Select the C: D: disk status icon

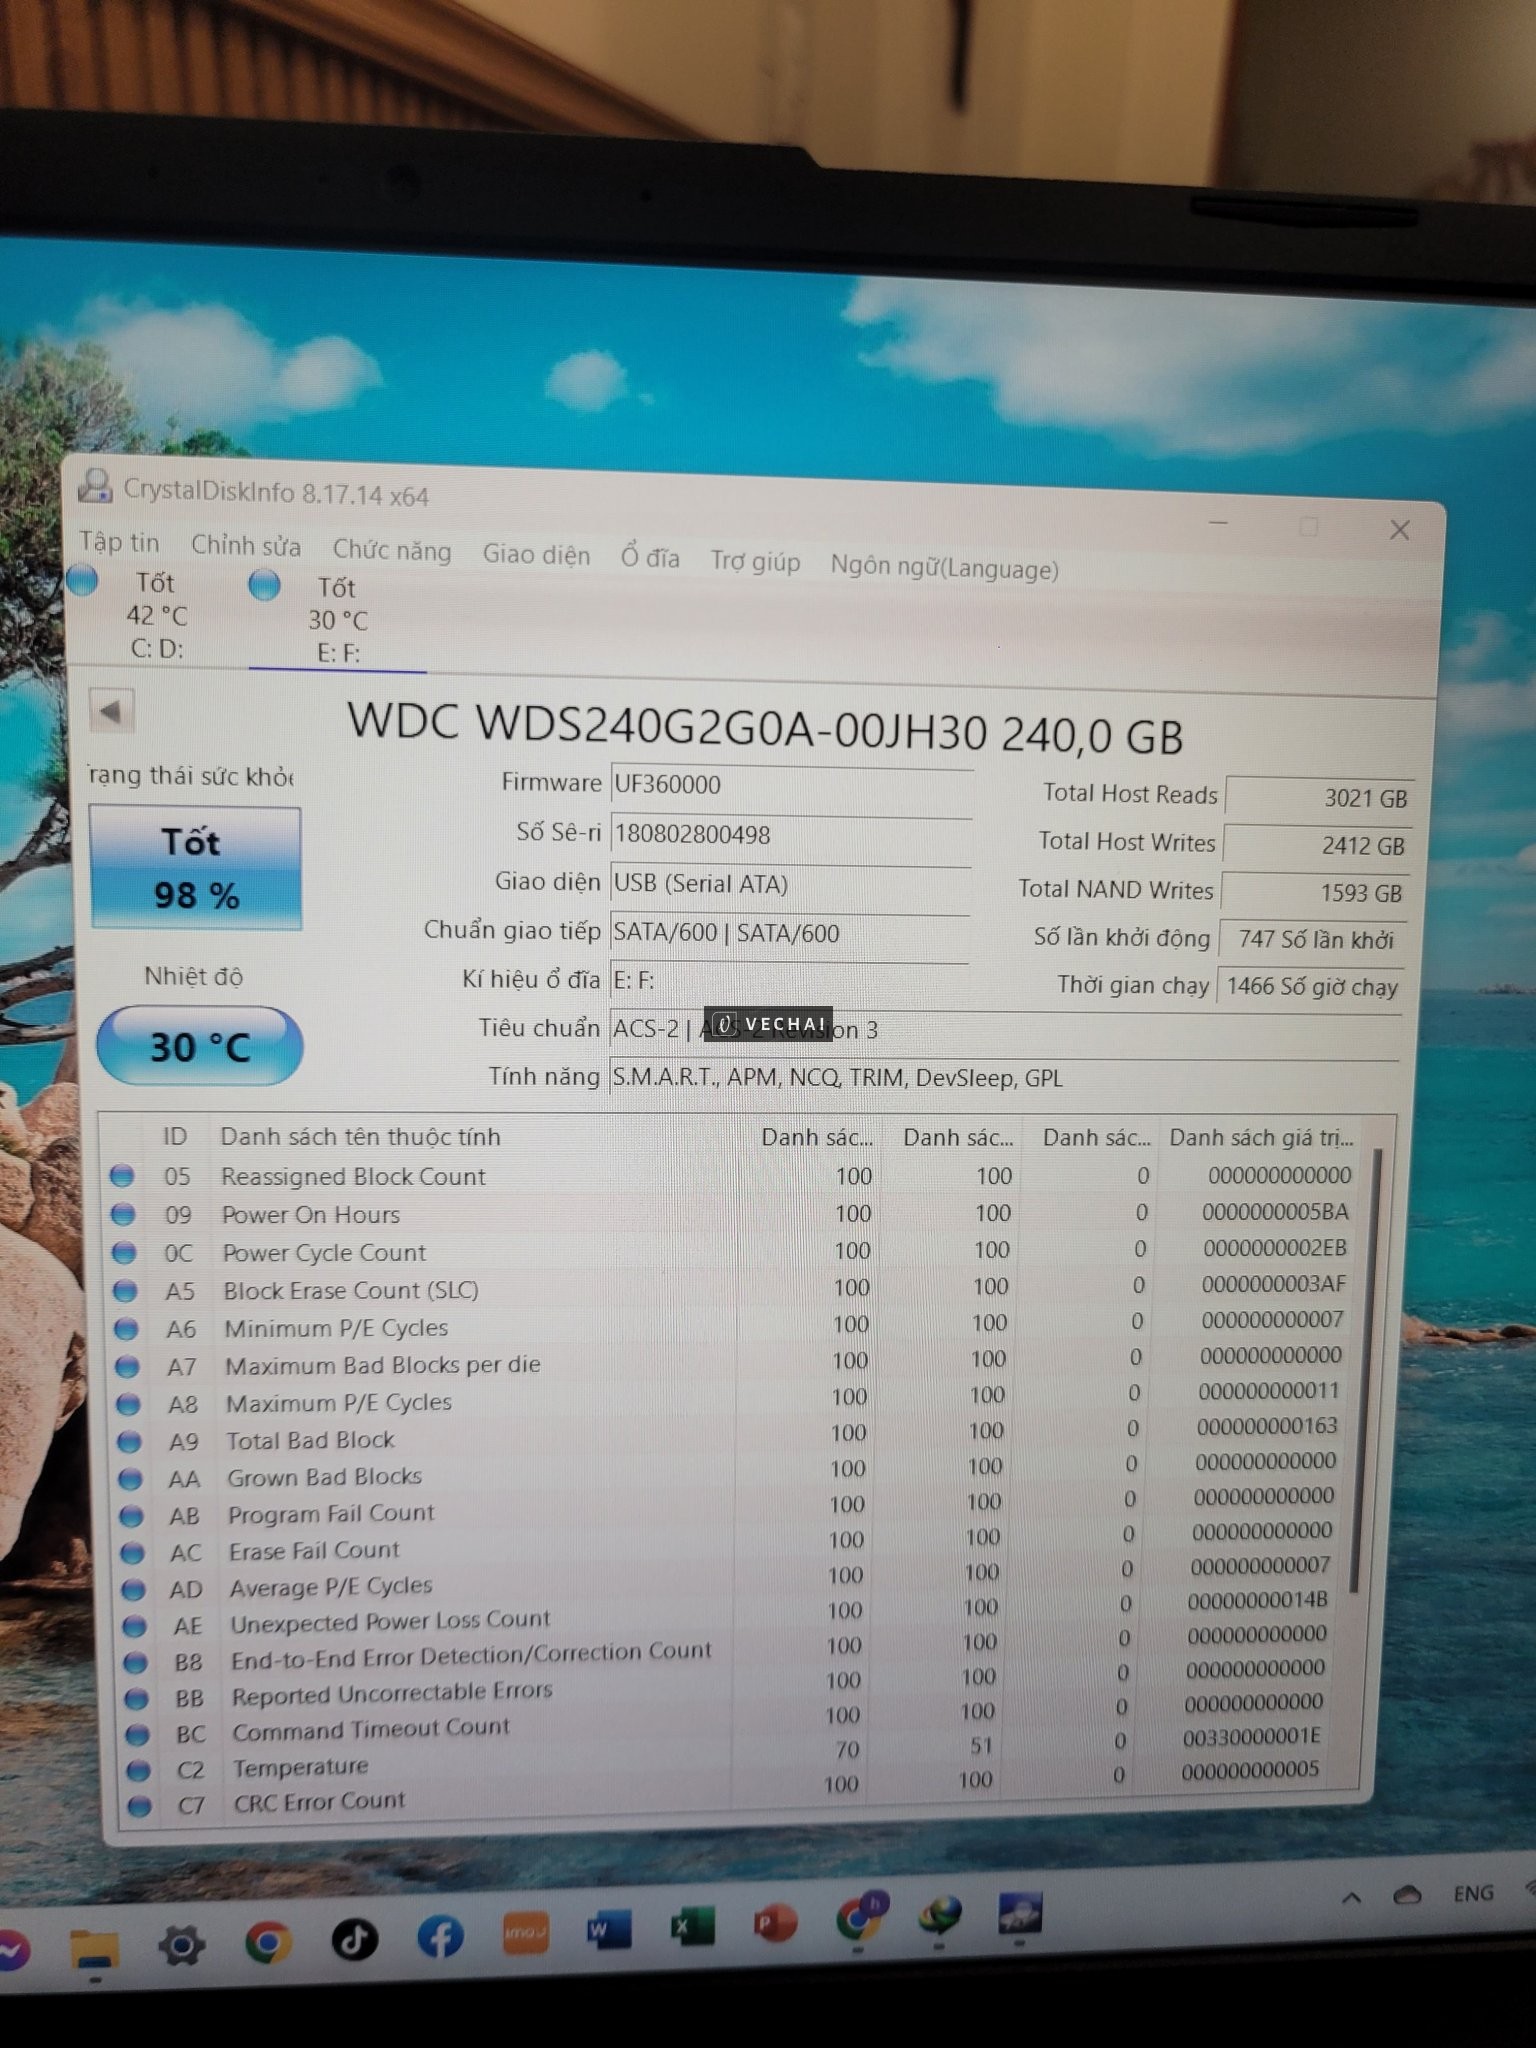pos(82,580)
